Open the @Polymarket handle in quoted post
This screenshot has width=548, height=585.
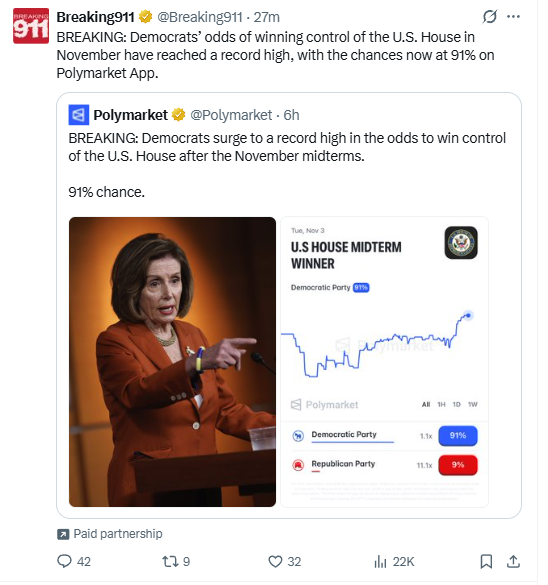point(231,115)
